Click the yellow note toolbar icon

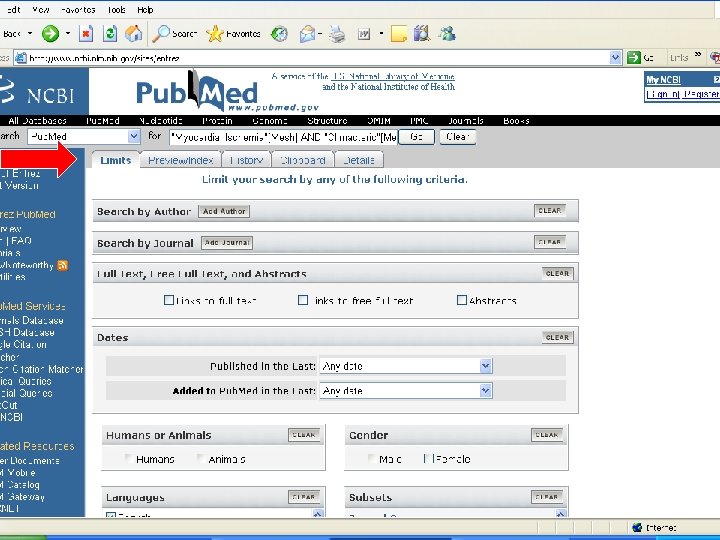(399, 34)
